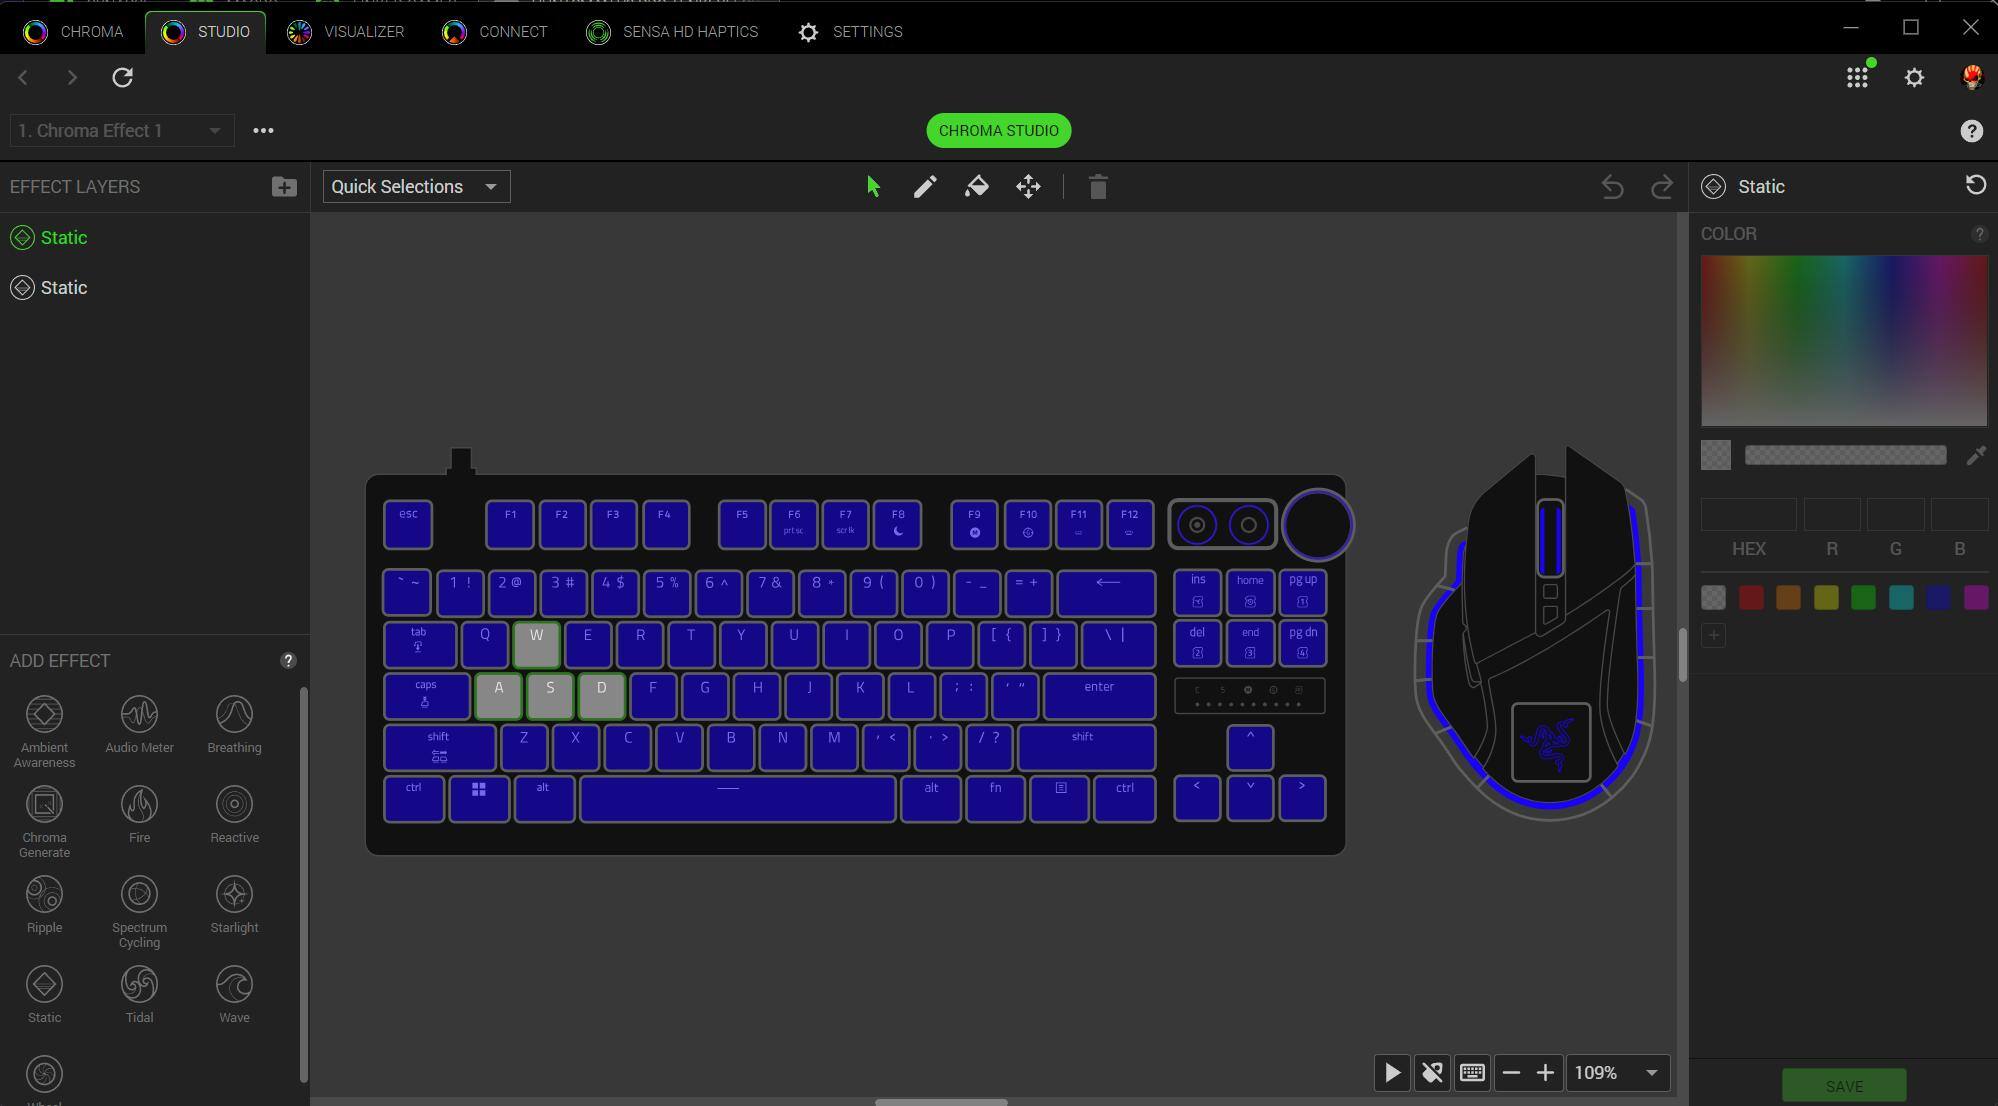Toggle the crossed-out lighting preview icon
The image size is (1998, 1106).
click(1432, 1073)
